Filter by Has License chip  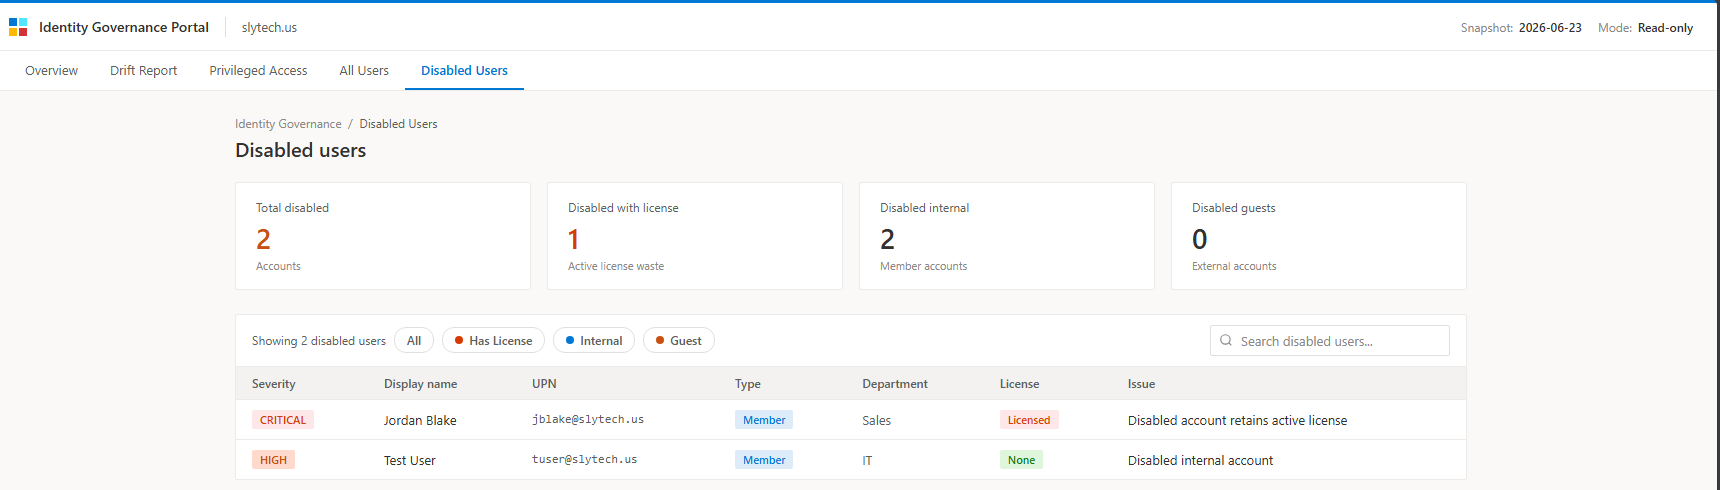493,340
